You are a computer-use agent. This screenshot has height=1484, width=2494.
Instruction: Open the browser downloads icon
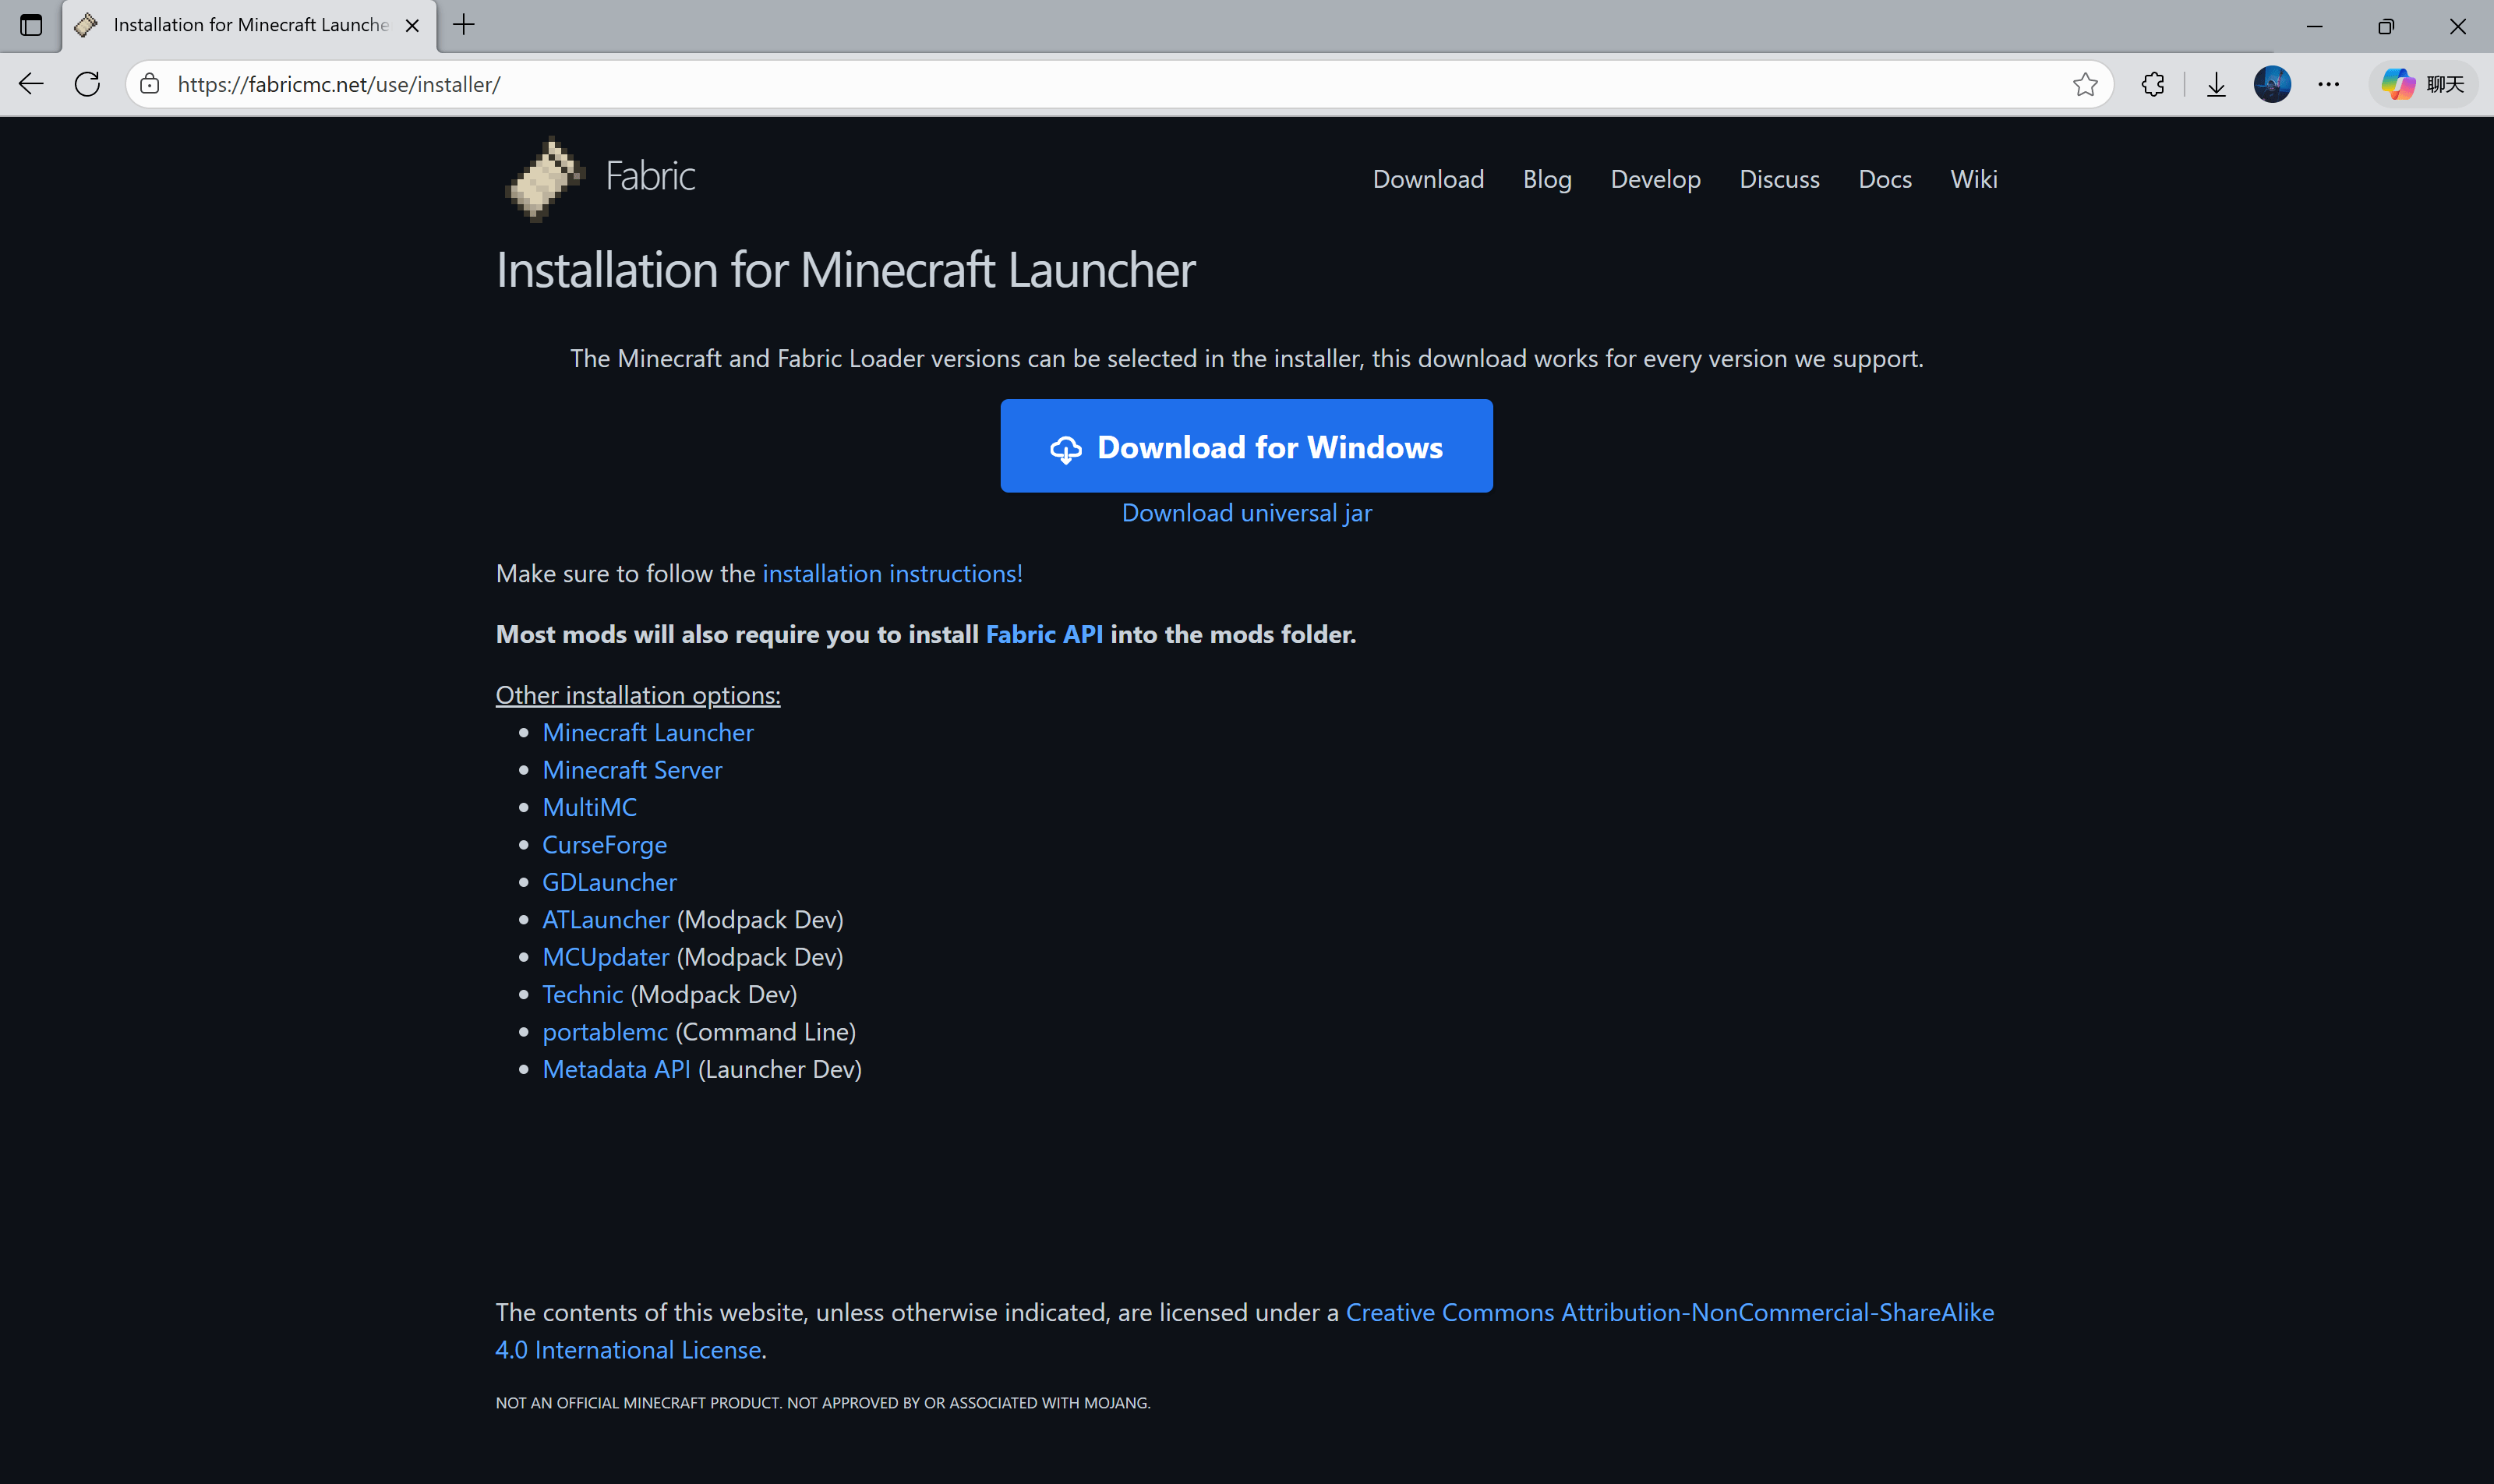pyautogui.click(x=2216, y=84)
